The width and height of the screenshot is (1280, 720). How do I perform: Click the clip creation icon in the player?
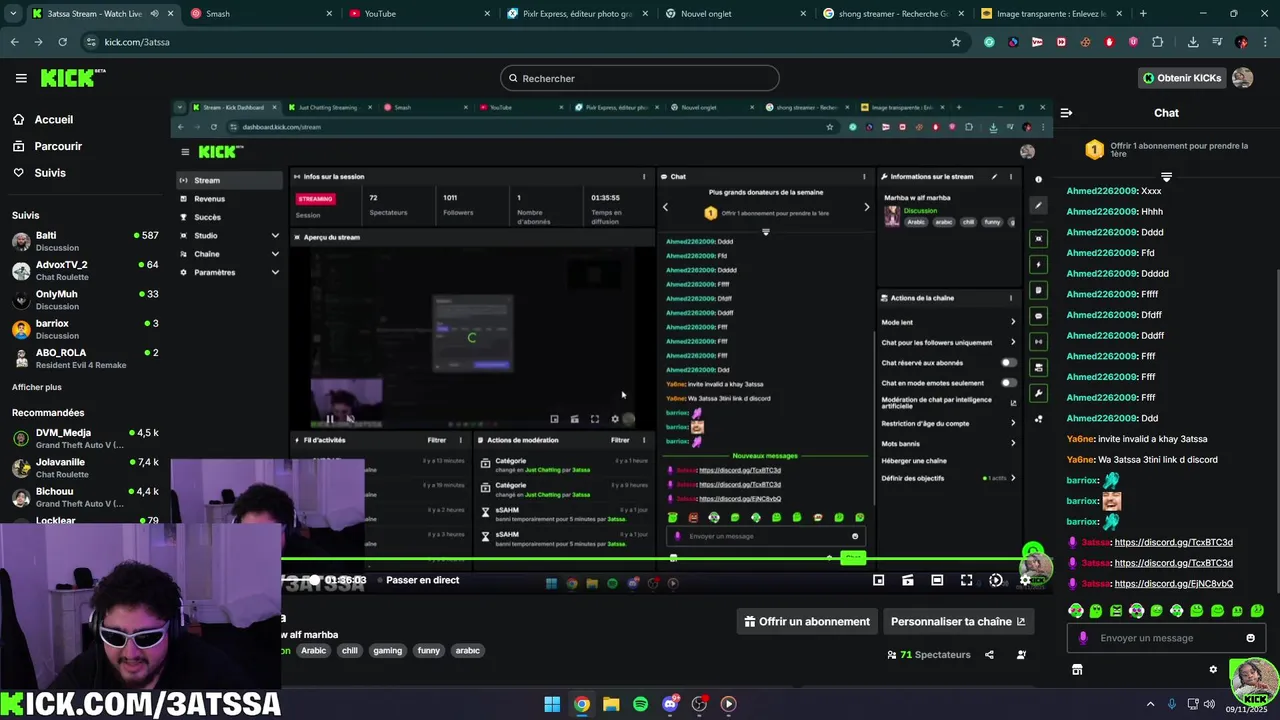907,580
